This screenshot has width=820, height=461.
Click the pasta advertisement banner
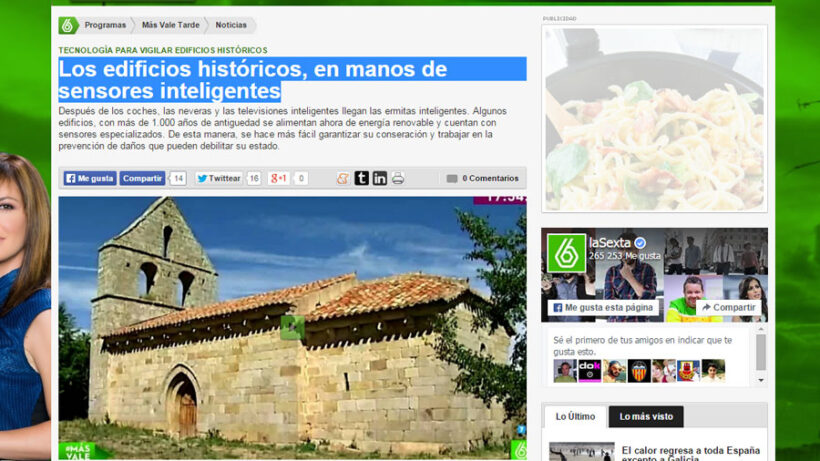pyautogui.click(x=654, y=119)
